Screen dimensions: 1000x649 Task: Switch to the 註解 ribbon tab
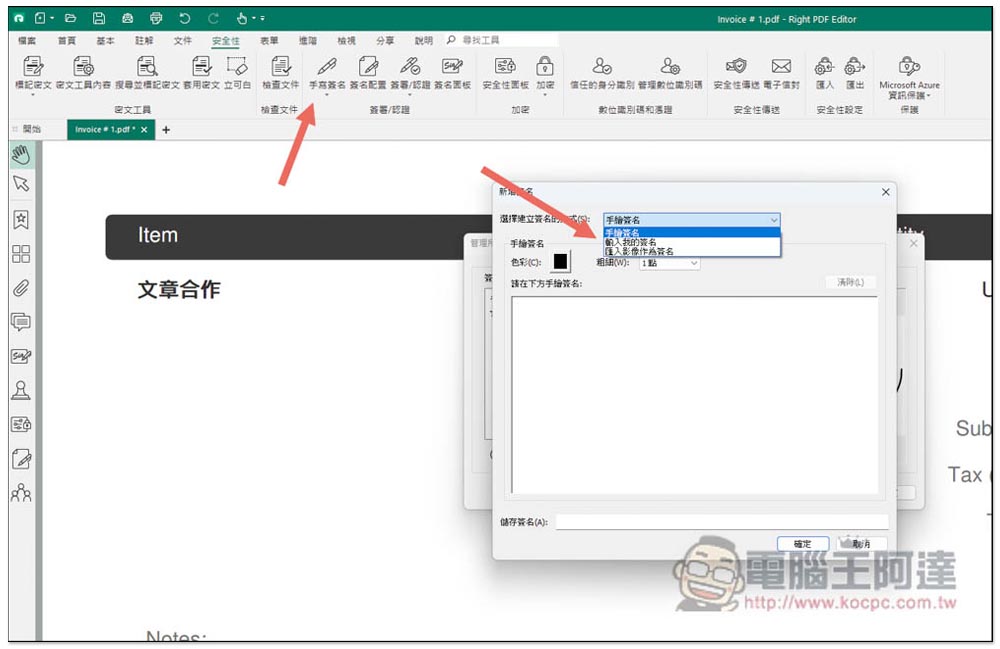[144, 41]
